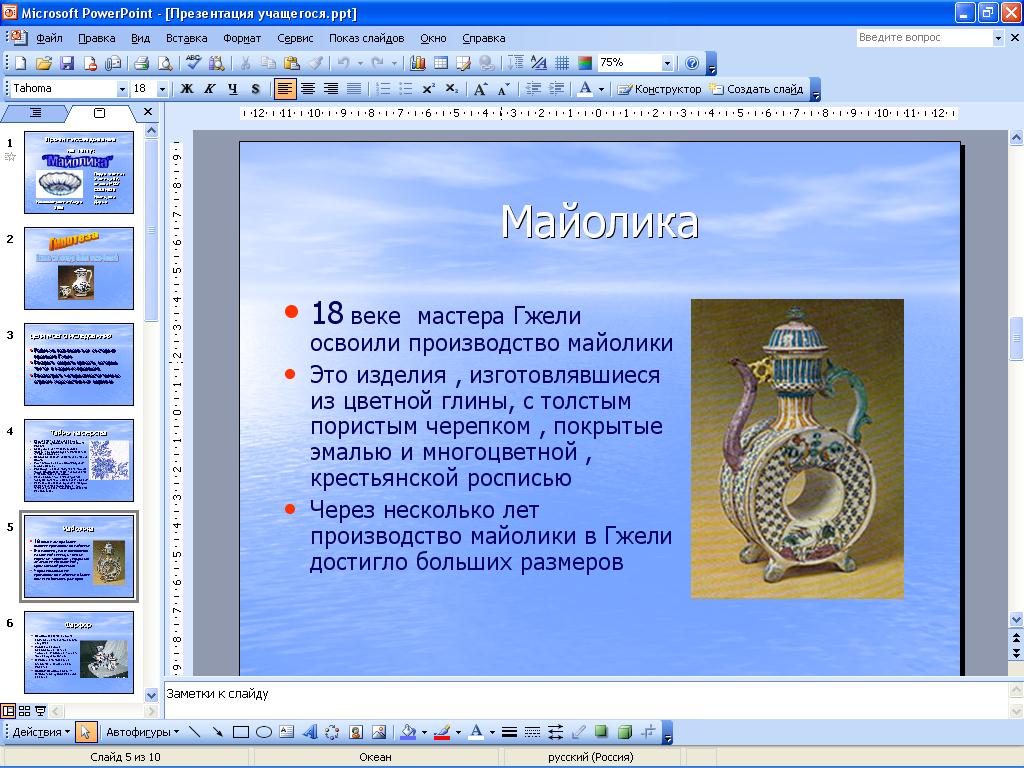Toggle bold formatting (Ж)
Screen dimensions: 1024x768
pos(187,89)
